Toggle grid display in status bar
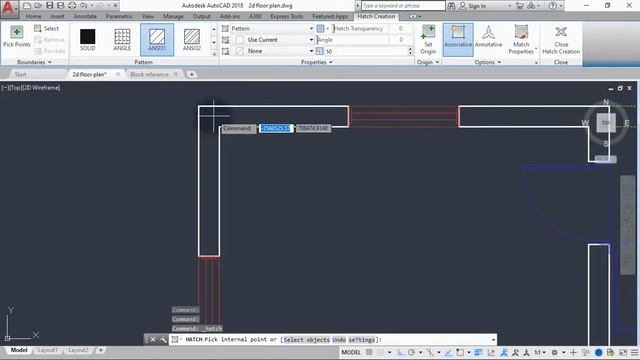The height and width of the screenshot is (360, 640). [x=369, y=352]
